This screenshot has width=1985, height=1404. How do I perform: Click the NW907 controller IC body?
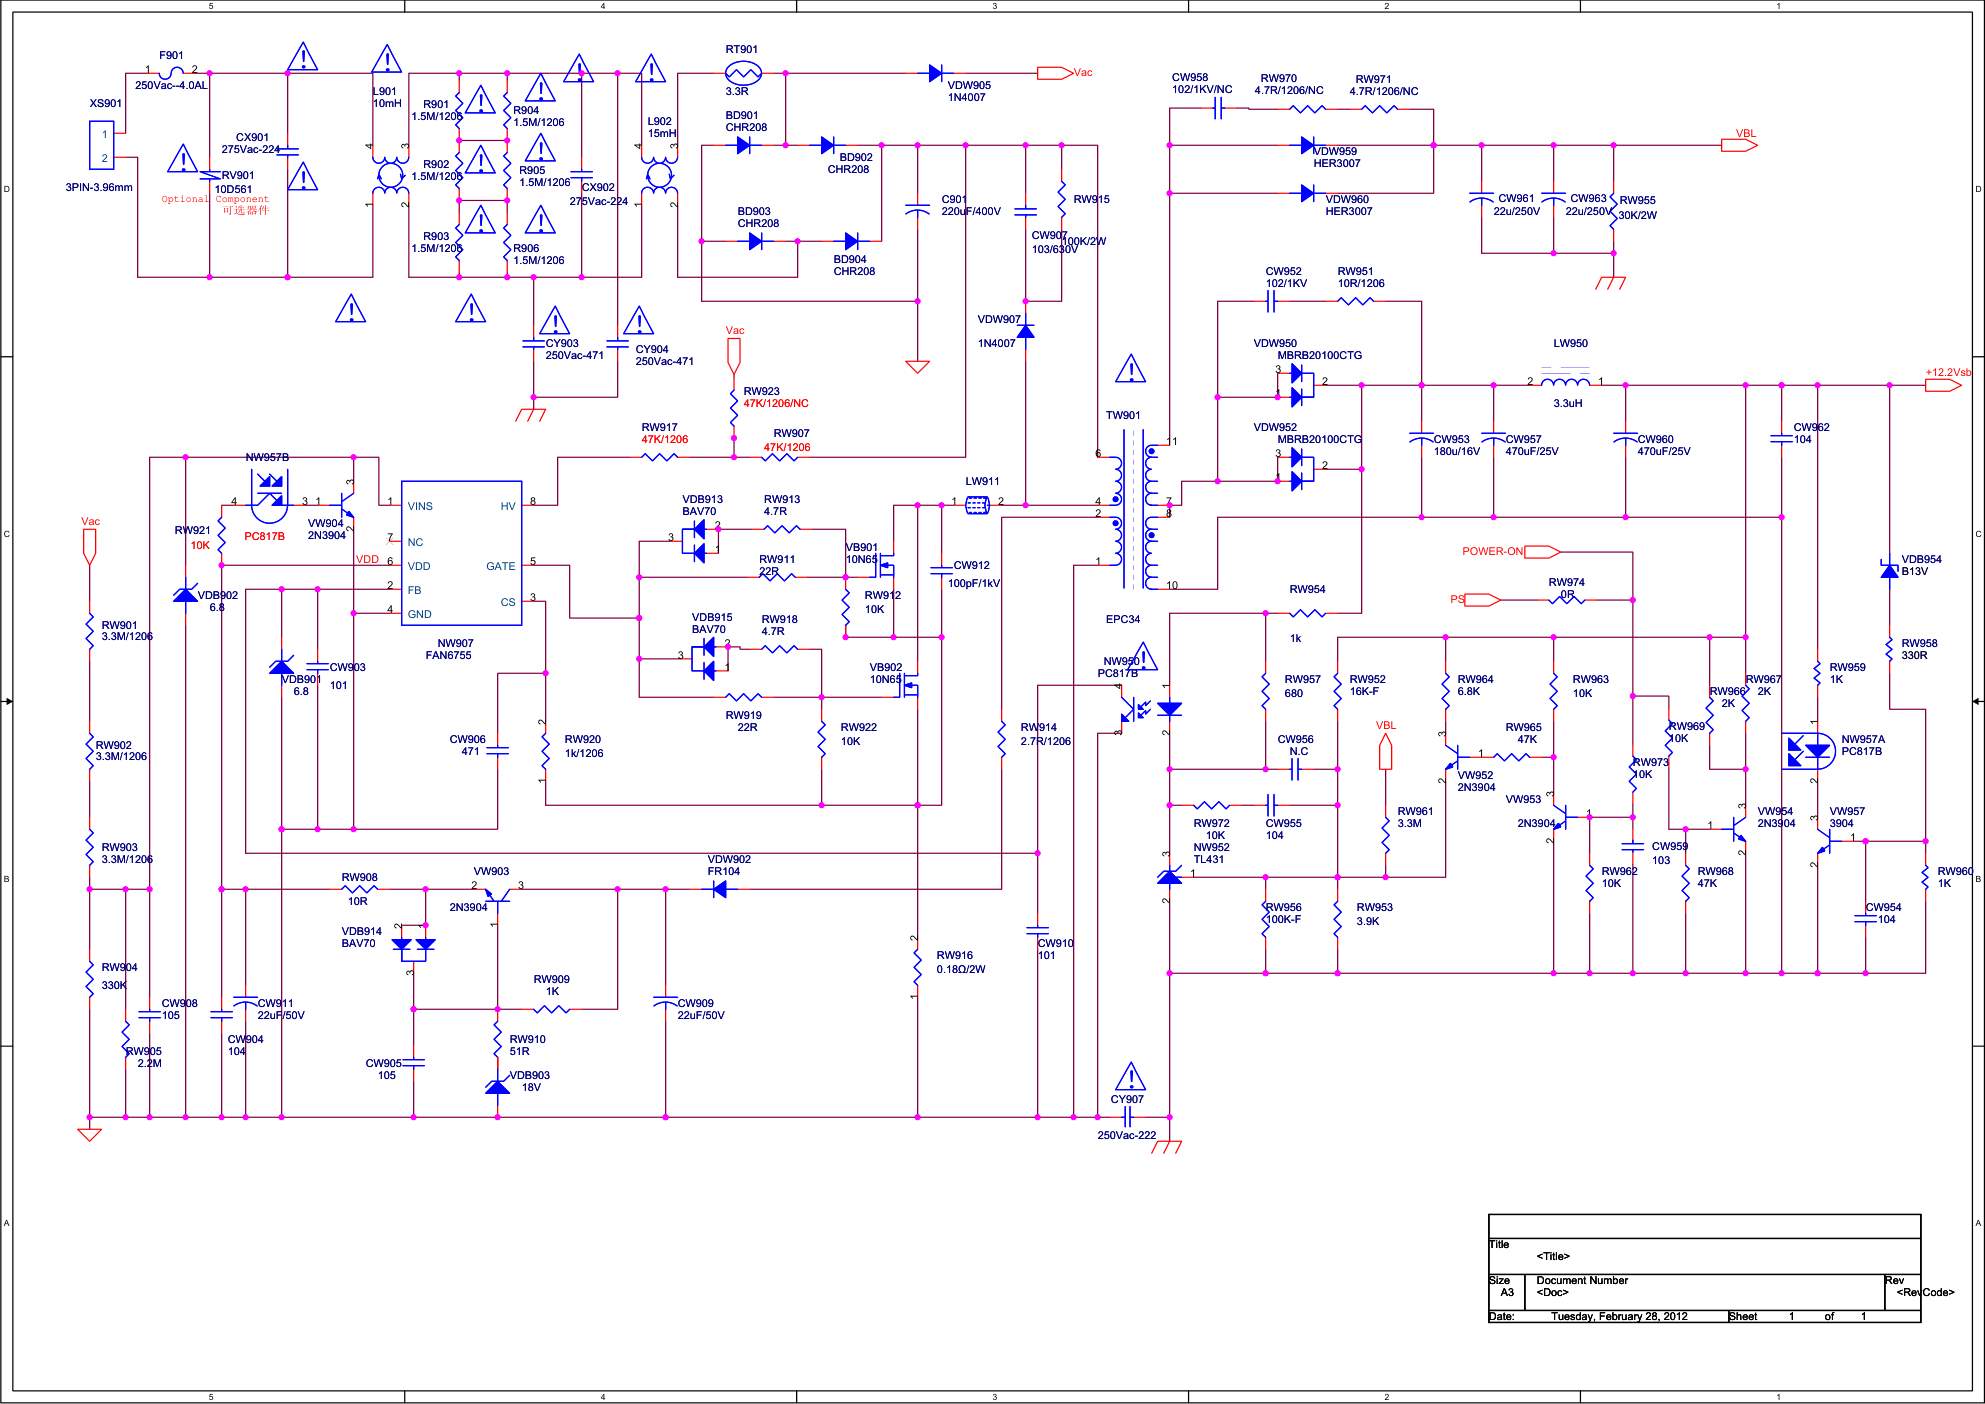coord(462,554)
